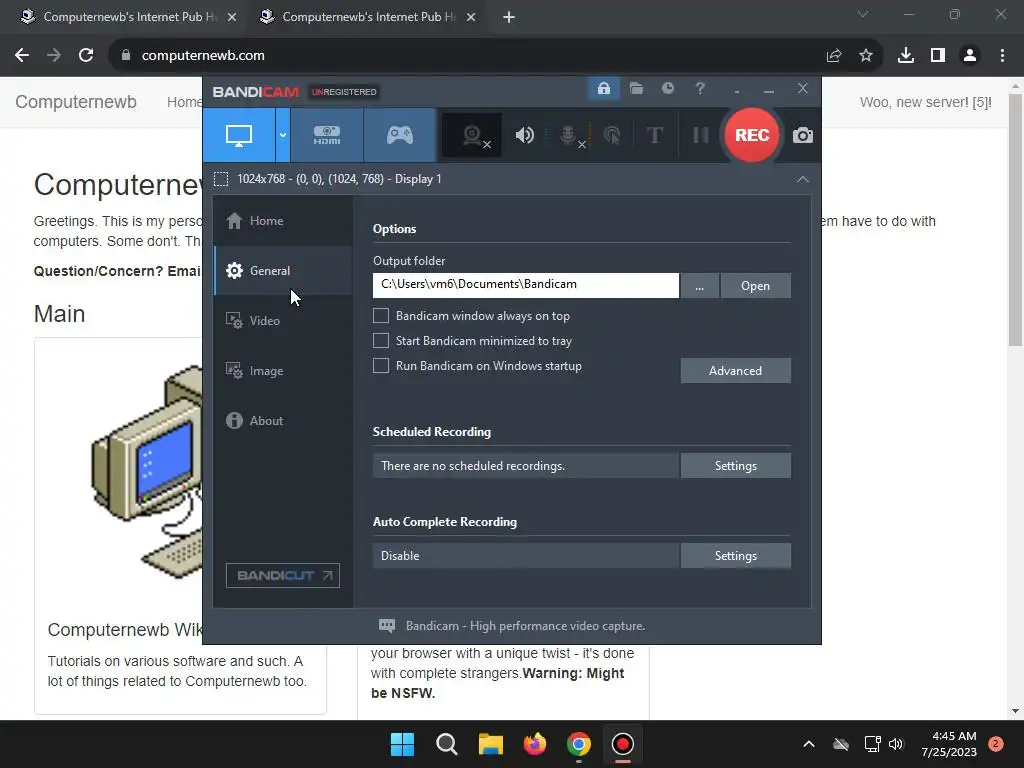The width and height of the screenshot is (1024, 768).
Task: Share this page icon in Chrome
Action: [834, 56]
